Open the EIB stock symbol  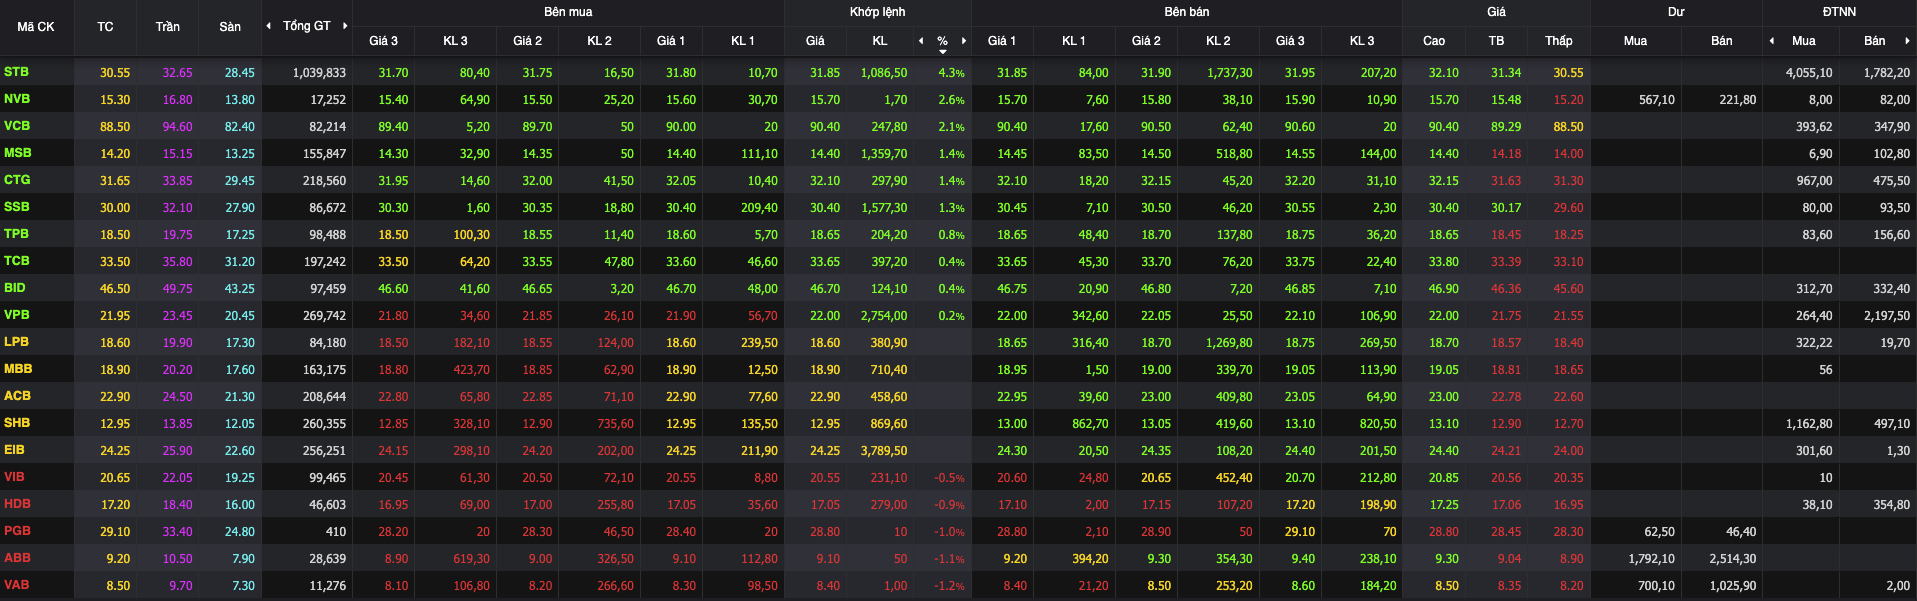coord(14,450)
